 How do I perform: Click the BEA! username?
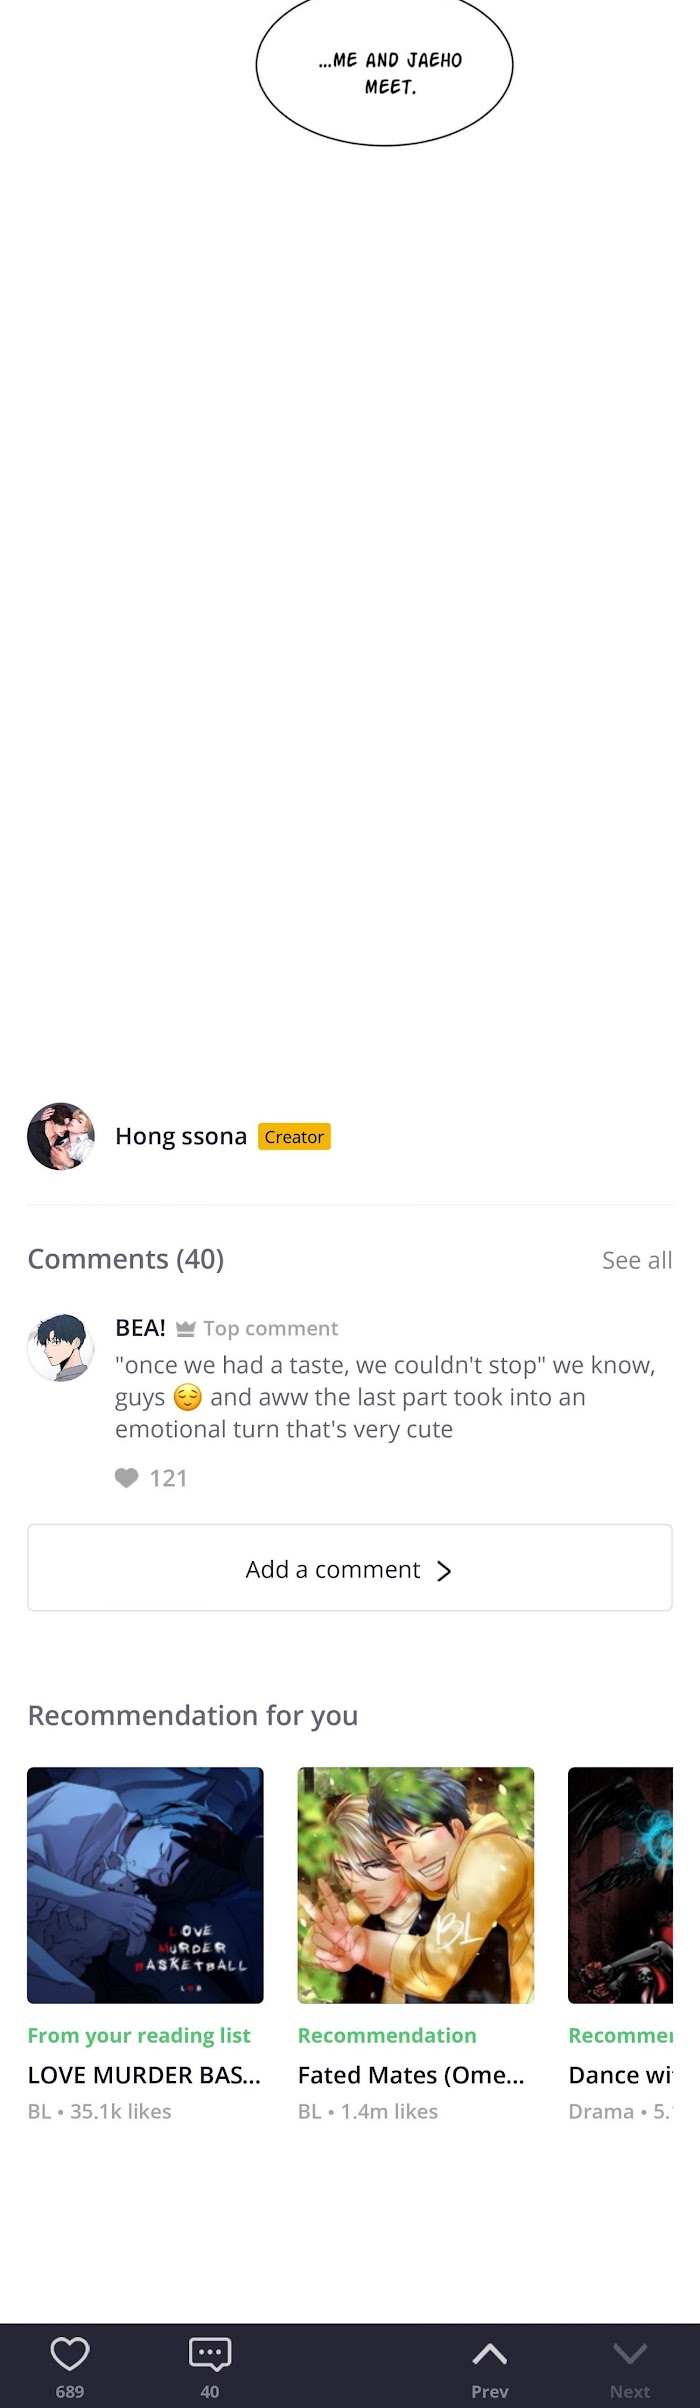(x=140, y=1328)
